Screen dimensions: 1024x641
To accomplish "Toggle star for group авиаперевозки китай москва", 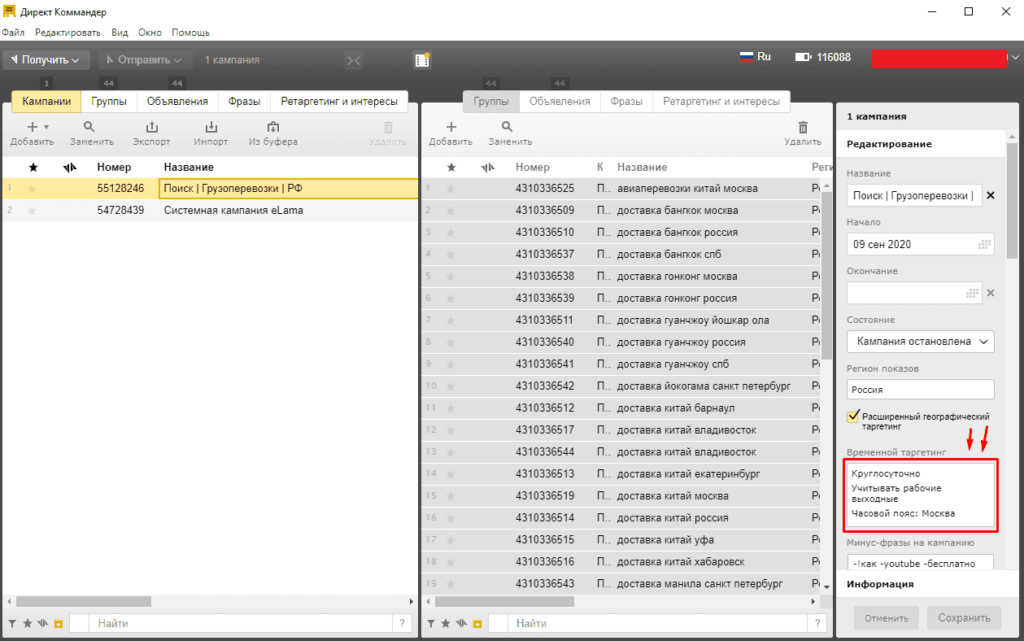I will click(451, 189).
